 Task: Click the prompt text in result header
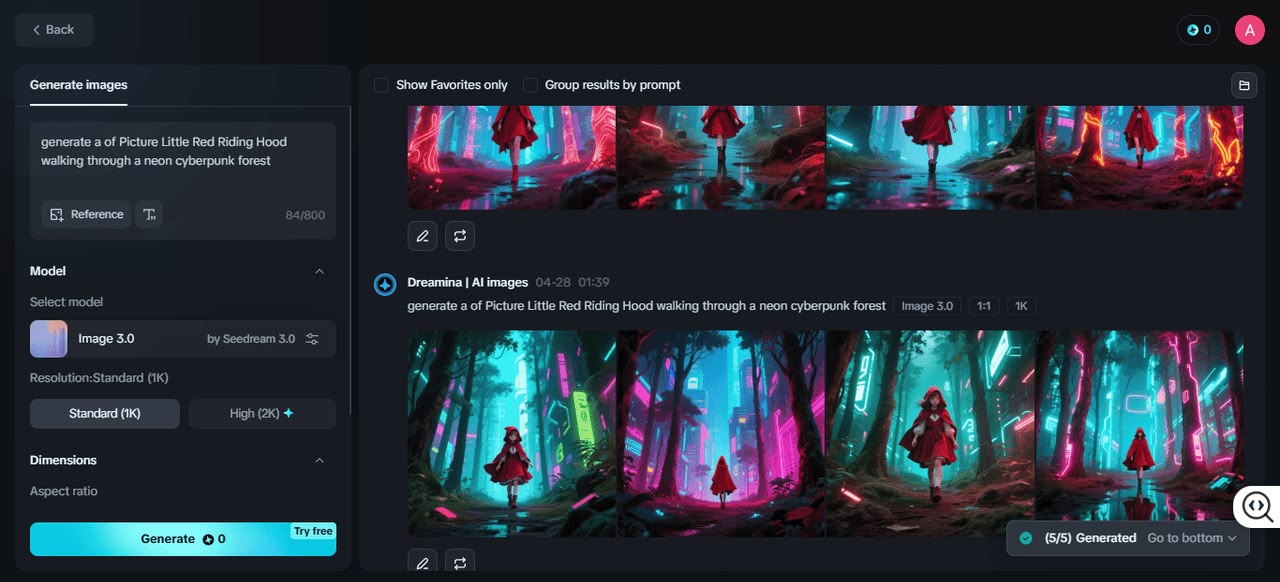(x=646, y=306)
